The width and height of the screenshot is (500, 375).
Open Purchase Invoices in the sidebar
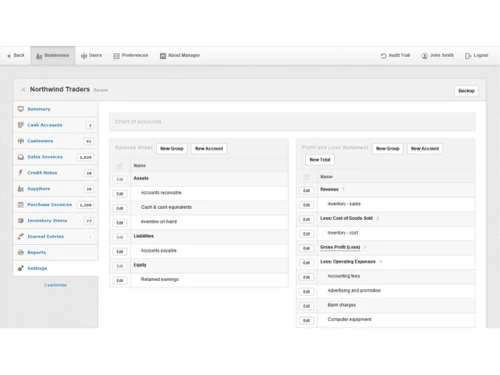[56, 205]
